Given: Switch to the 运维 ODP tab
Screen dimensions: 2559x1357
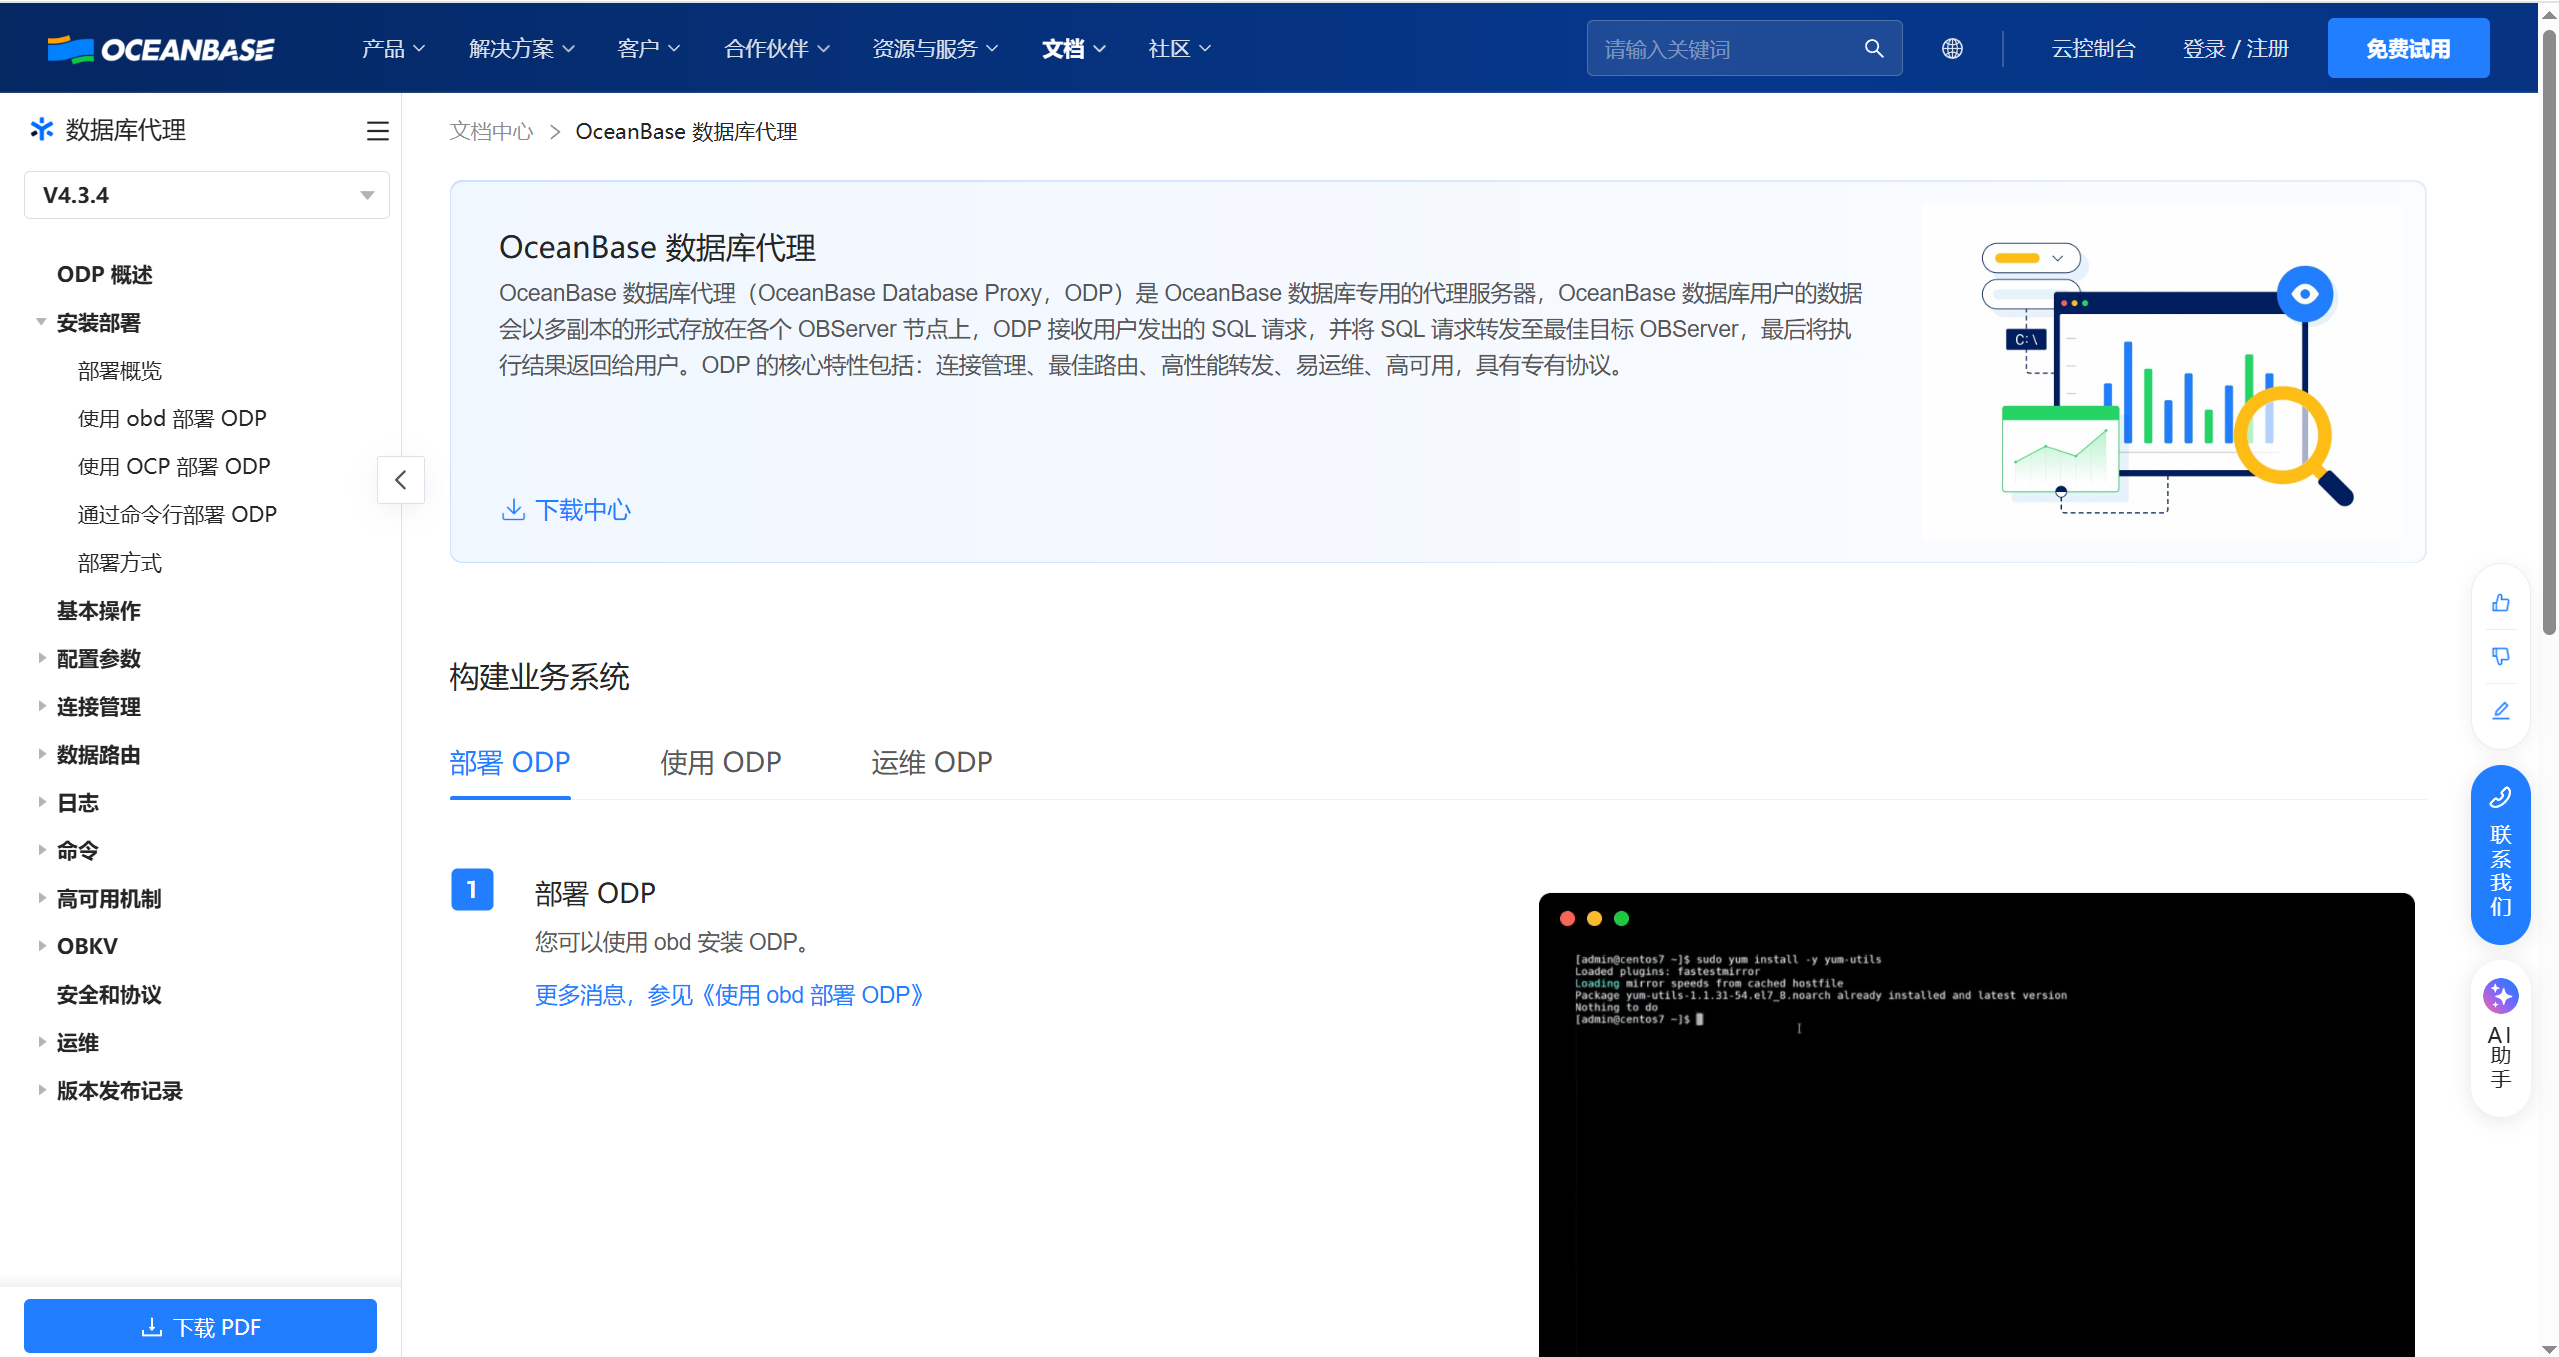Looking at the screenshot, I should click(x=930, y=762).
